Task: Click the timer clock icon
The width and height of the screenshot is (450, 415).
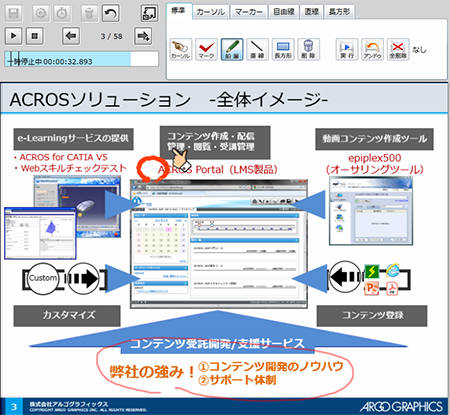Action: 62,13
